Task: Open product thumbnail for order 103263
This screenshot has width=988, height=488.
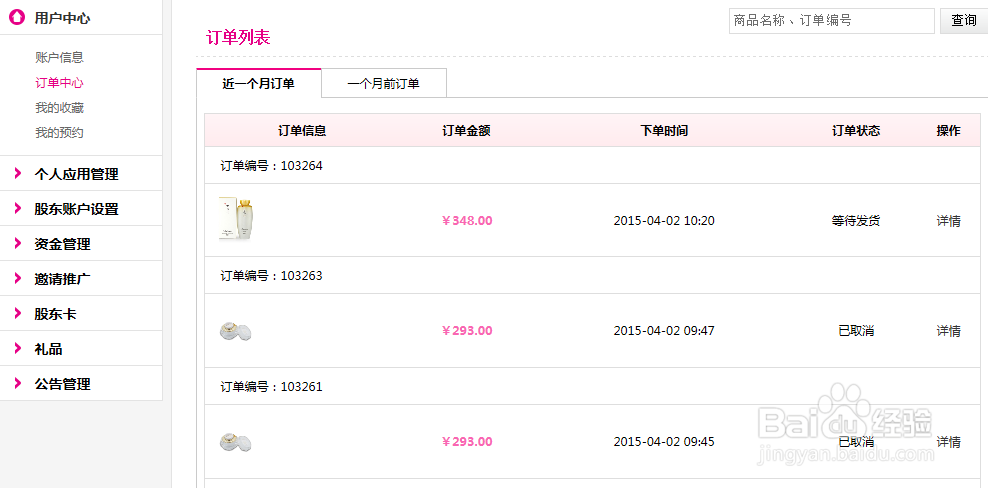Action: click(x=235, y=331)
